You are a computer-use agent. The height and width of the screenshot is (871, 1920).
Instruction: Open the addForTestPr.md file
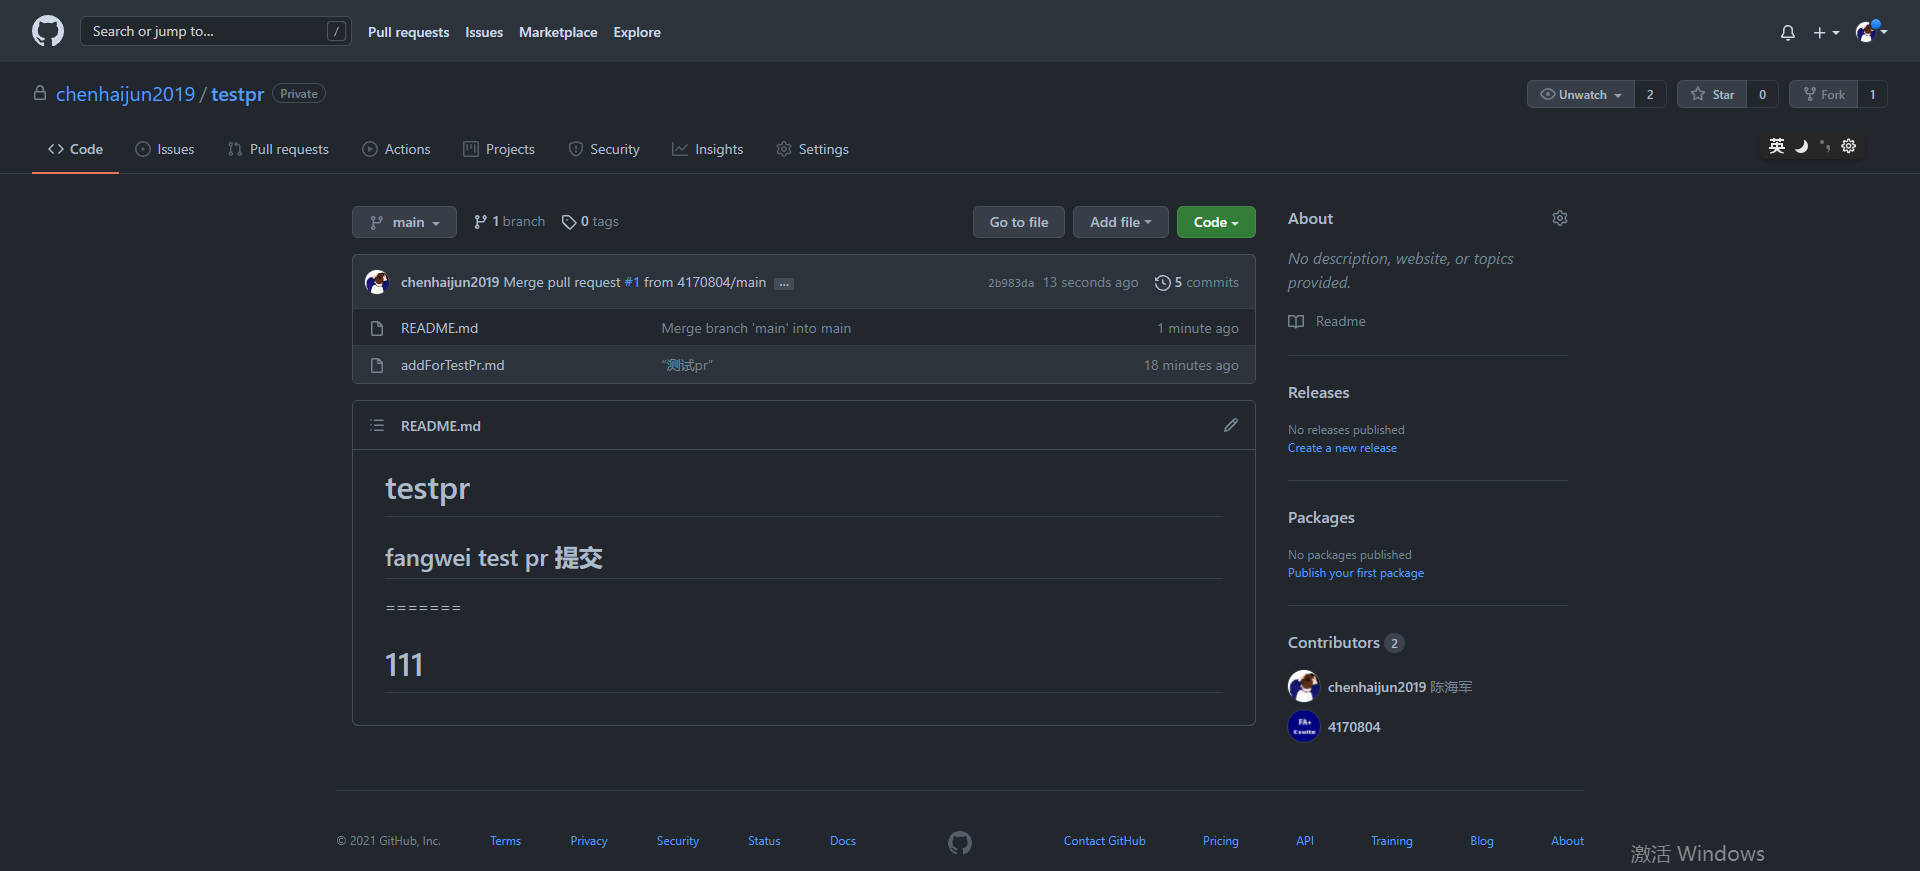[x=453, y=365]
